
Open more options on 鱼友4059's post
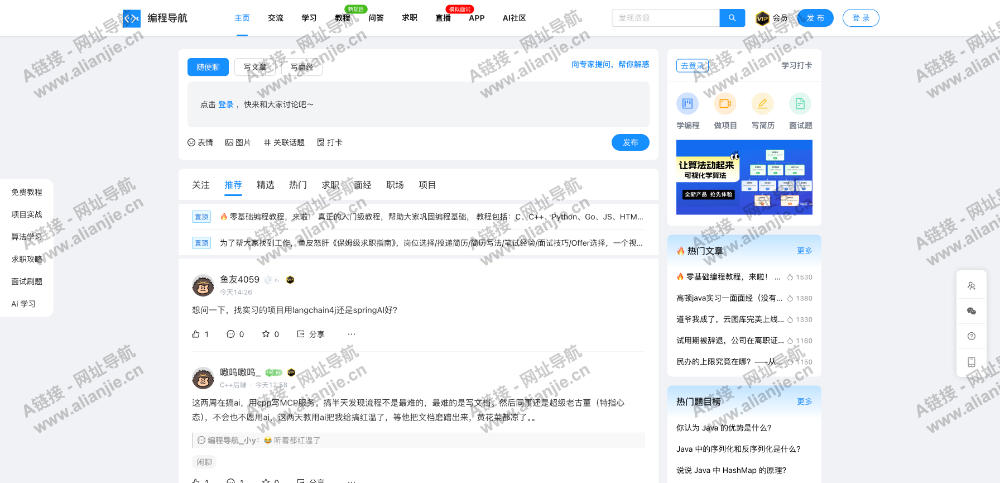coord(351,334)
